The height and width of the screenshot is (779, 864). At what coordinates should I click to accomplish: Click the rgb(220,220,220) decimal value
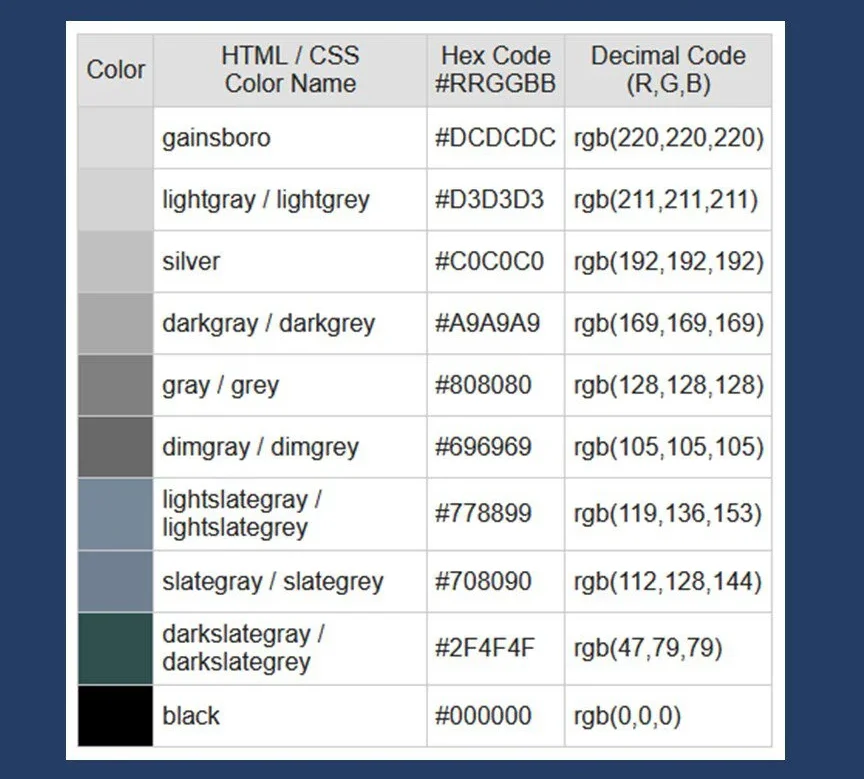coord(668,138)
